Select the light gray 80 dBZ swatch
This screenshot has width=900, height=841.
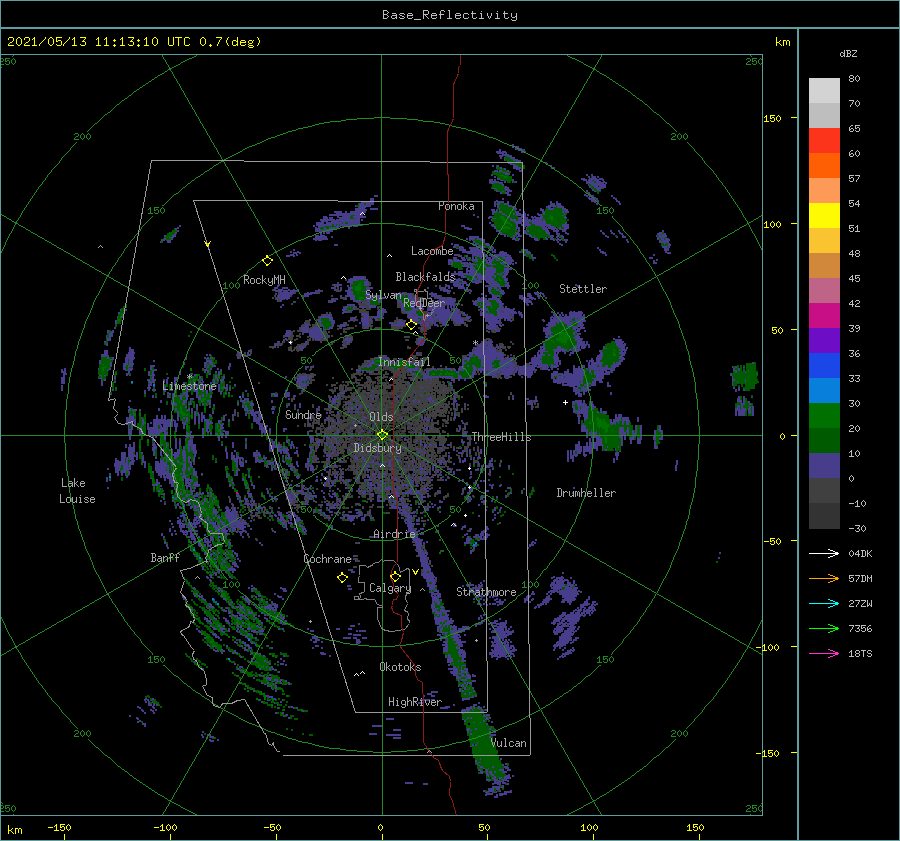(824, 91)
